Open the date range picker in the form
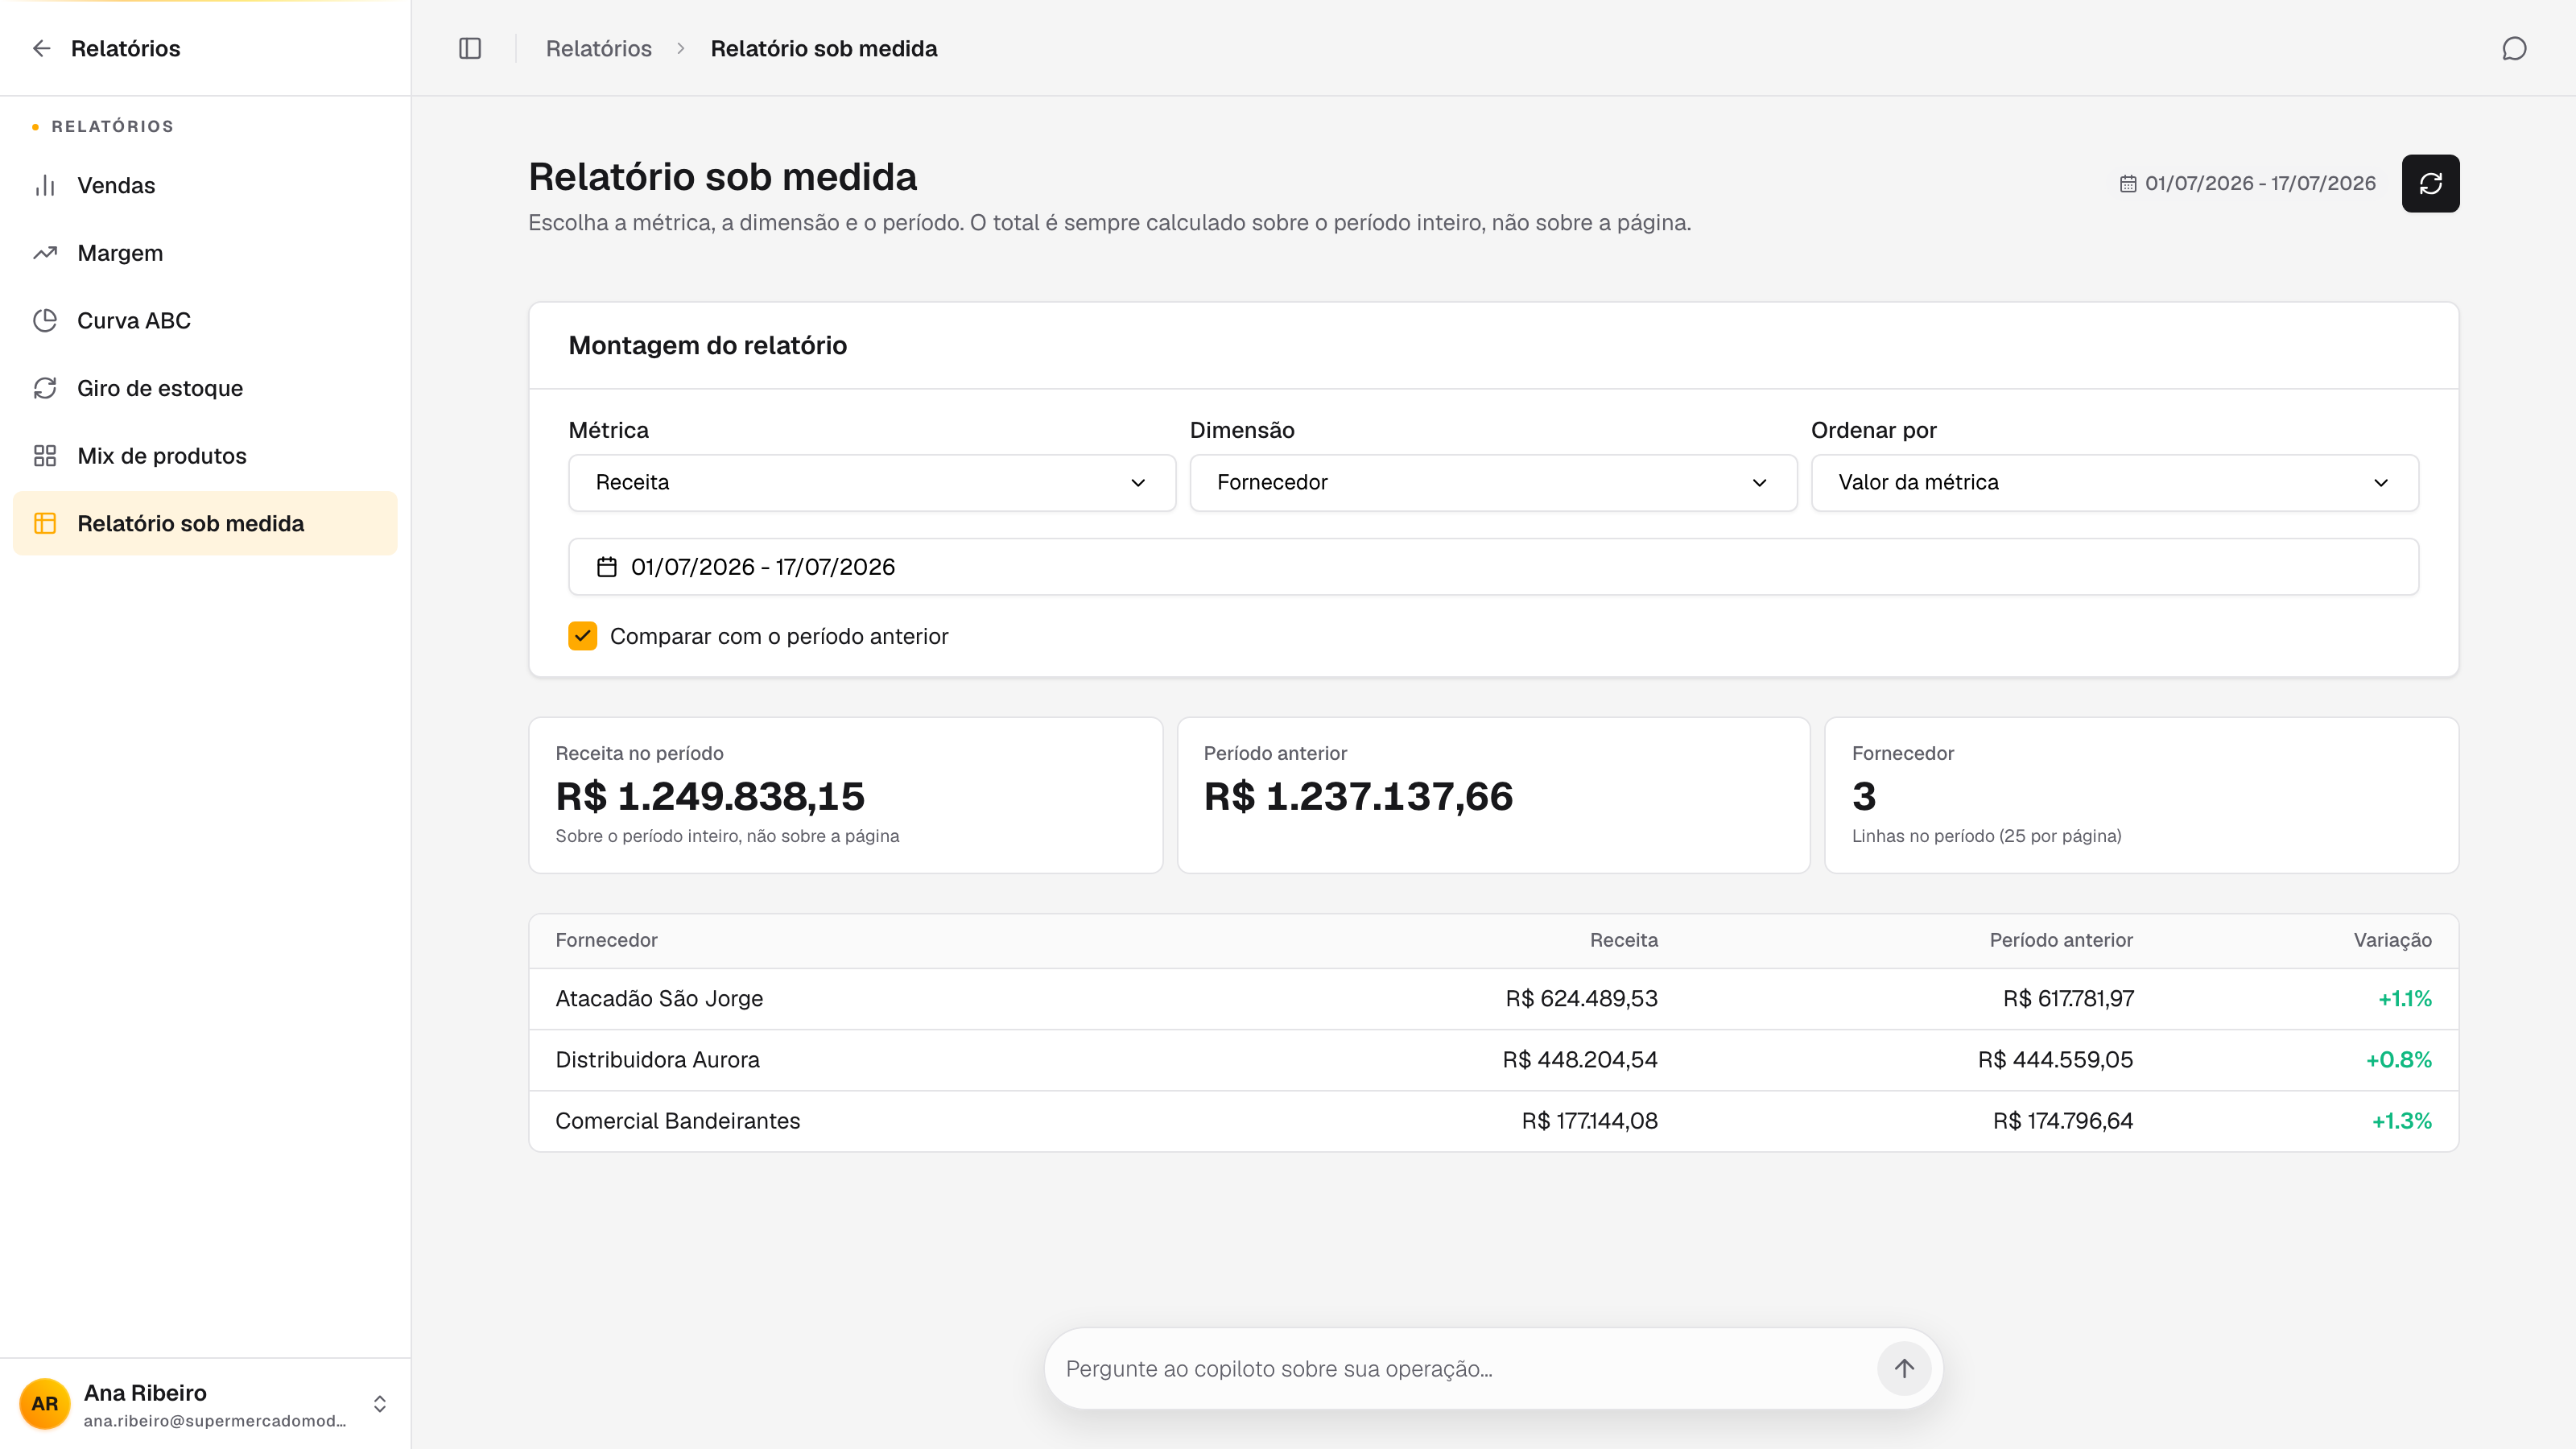The height and width of the screenshot is (1449, 2576). click(1493, 567)
